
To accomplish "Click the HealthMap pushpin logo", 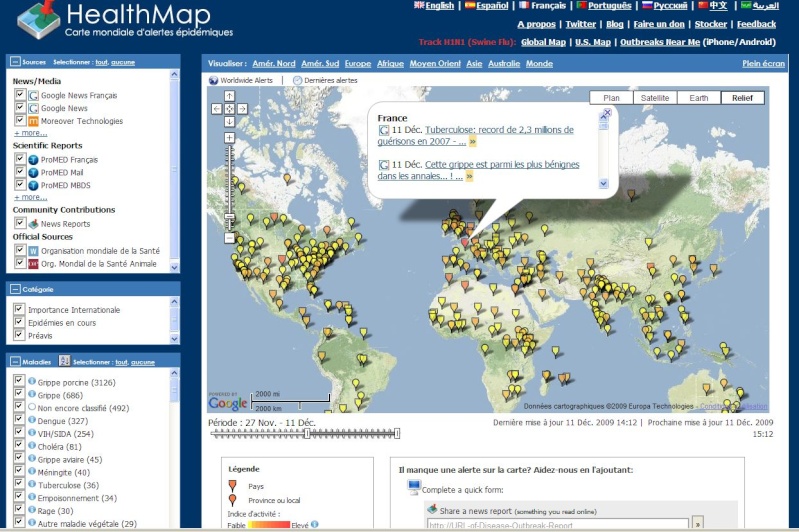I will point(38,19).
